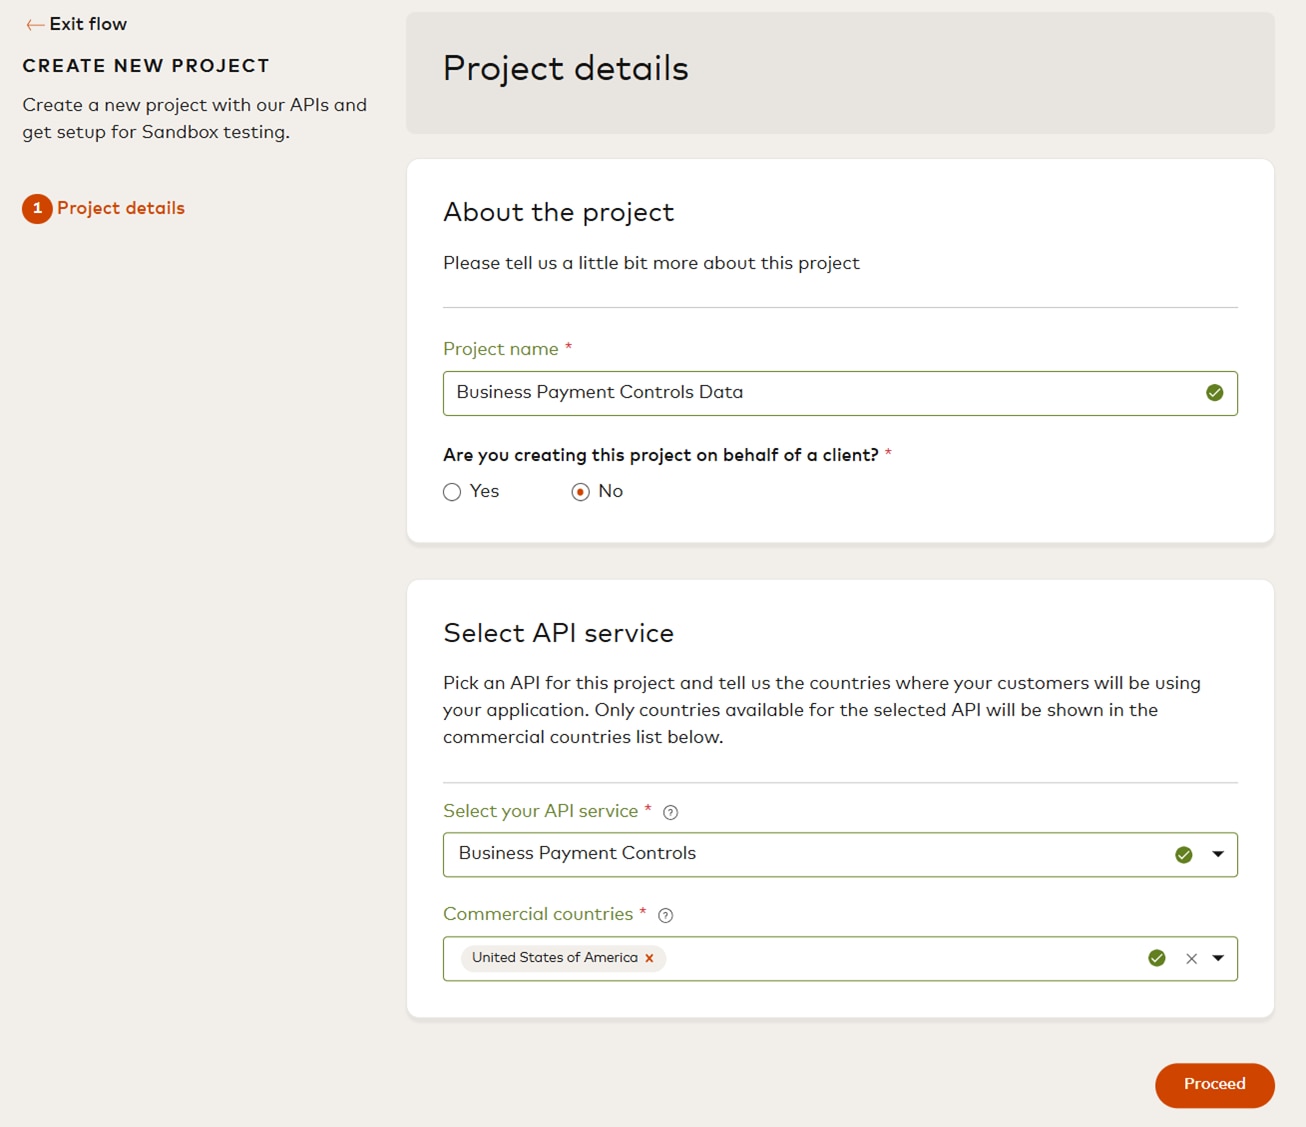Screen dimensions: 1306x1127
Task: Open the Business Payment Controls combo box
Action: pos(800,855)
